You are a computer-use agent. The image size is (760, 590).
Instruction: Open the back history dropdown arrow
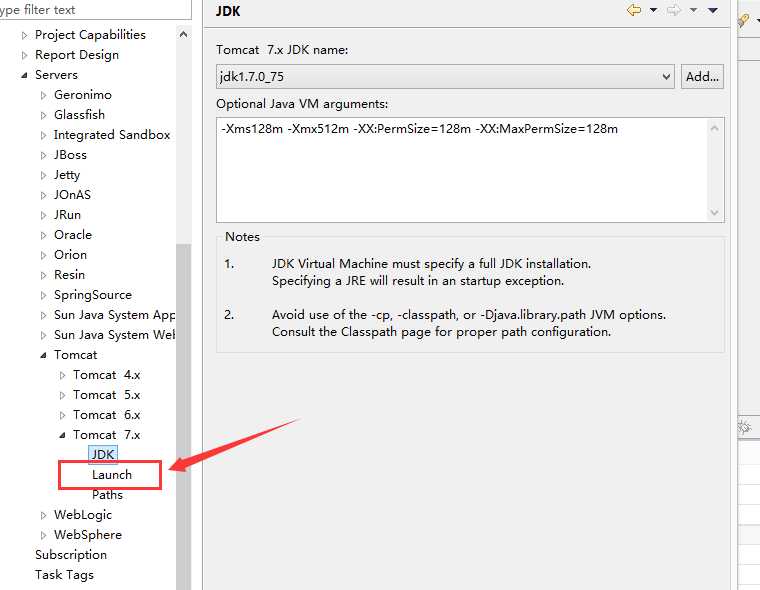click(x=653, y=10)
